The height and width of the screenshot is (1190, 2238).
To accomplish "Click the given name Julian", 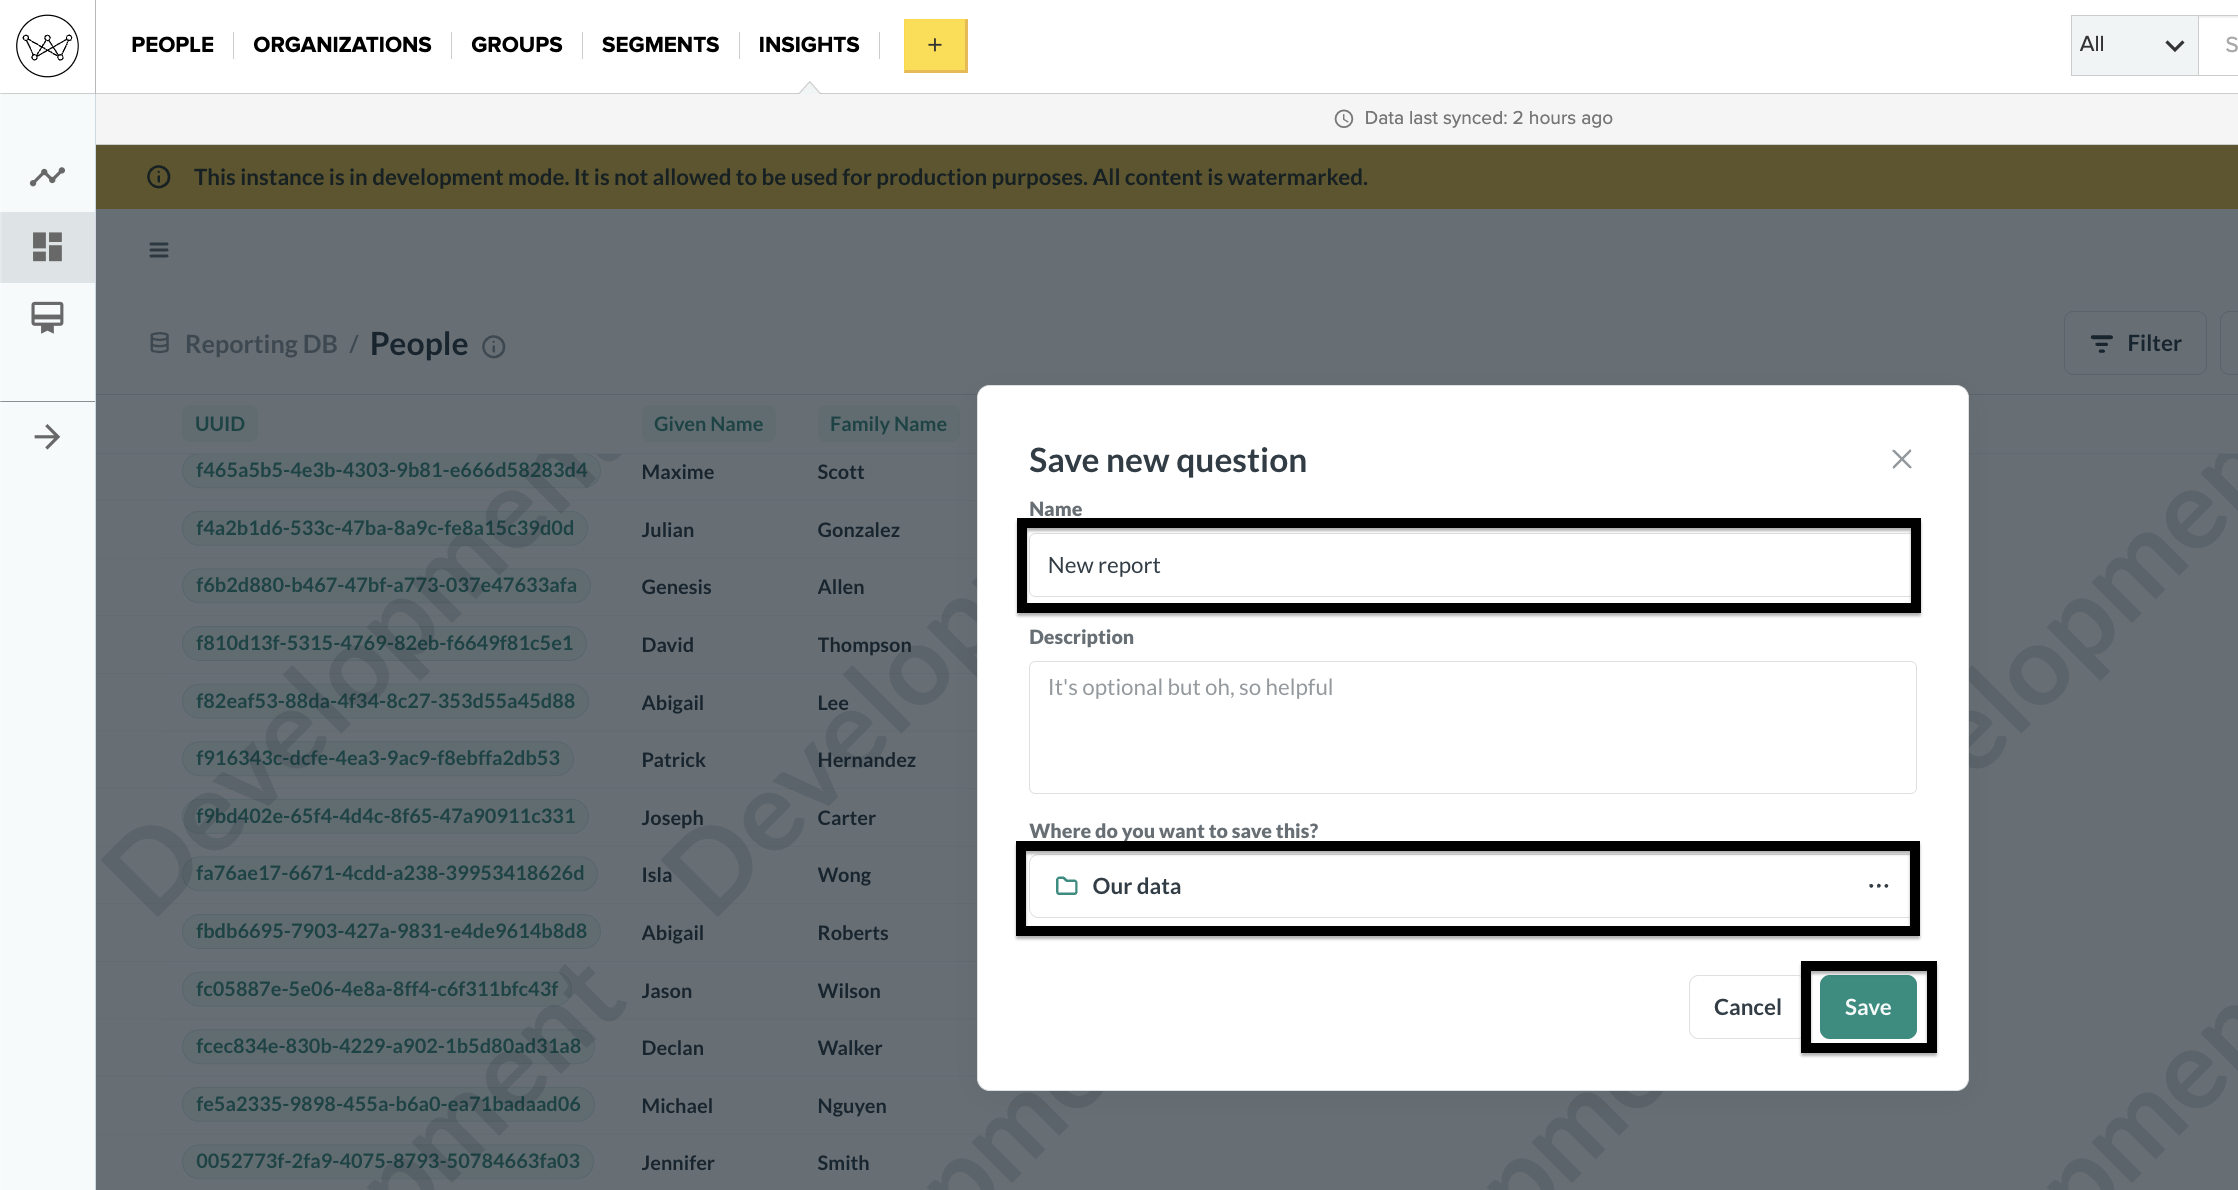I will pyautogui.click(x=668, y=530).
